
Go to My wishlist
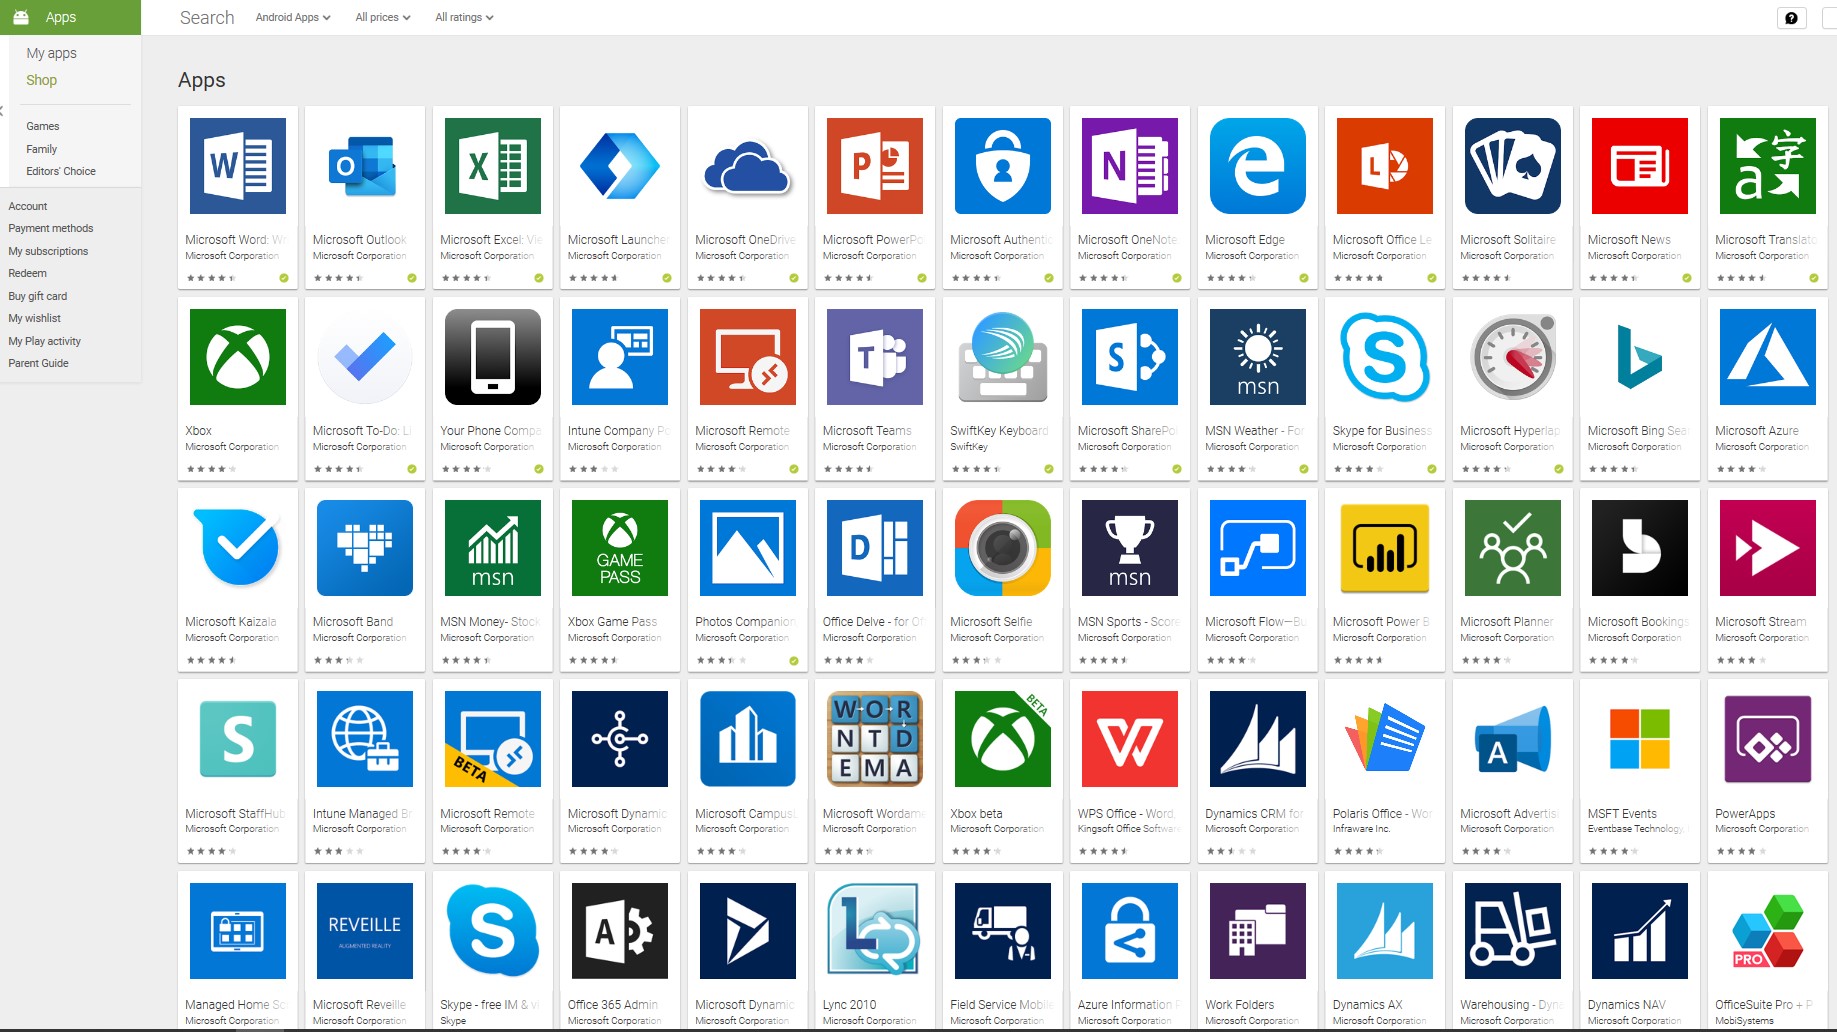(x=35, y=318)
